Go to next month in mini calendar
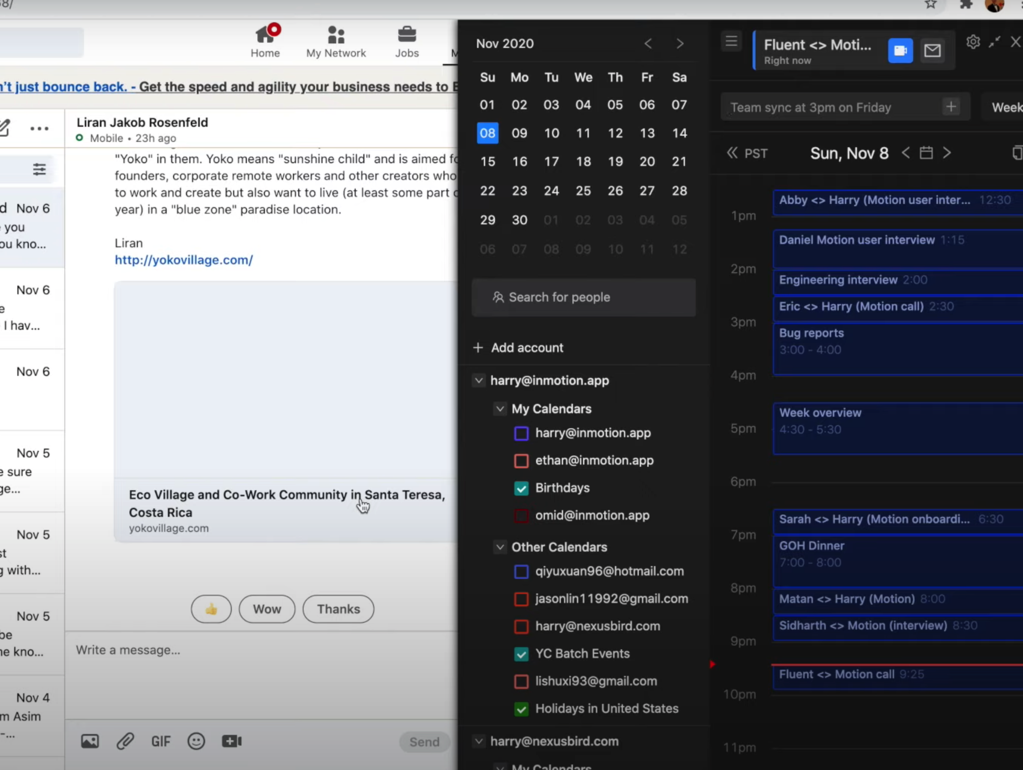 (x=680, y=44)
